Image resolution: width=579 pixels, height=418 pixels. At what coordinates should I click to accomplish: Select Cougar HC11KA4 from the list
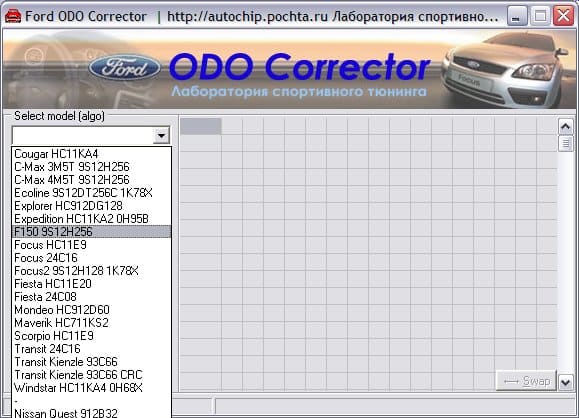click(92, 154)
